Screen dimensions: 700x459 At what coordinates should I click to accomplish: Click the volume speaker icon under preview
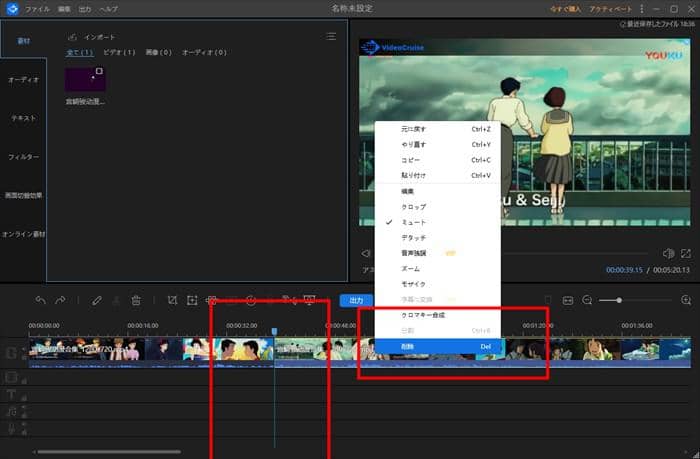[668, 254]
